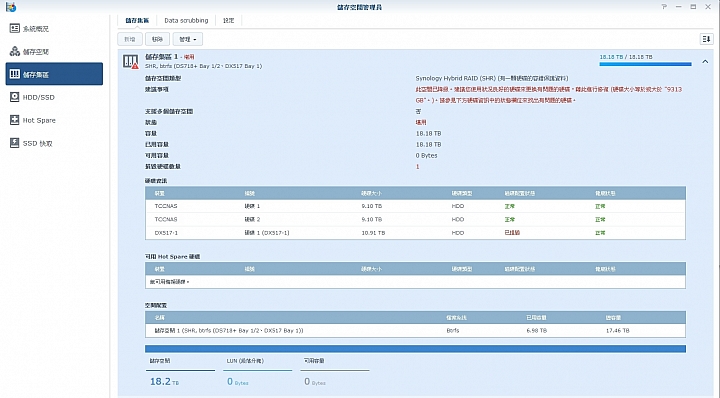Click the 儲存集區 1 pool title

click(x=161, y=56)
